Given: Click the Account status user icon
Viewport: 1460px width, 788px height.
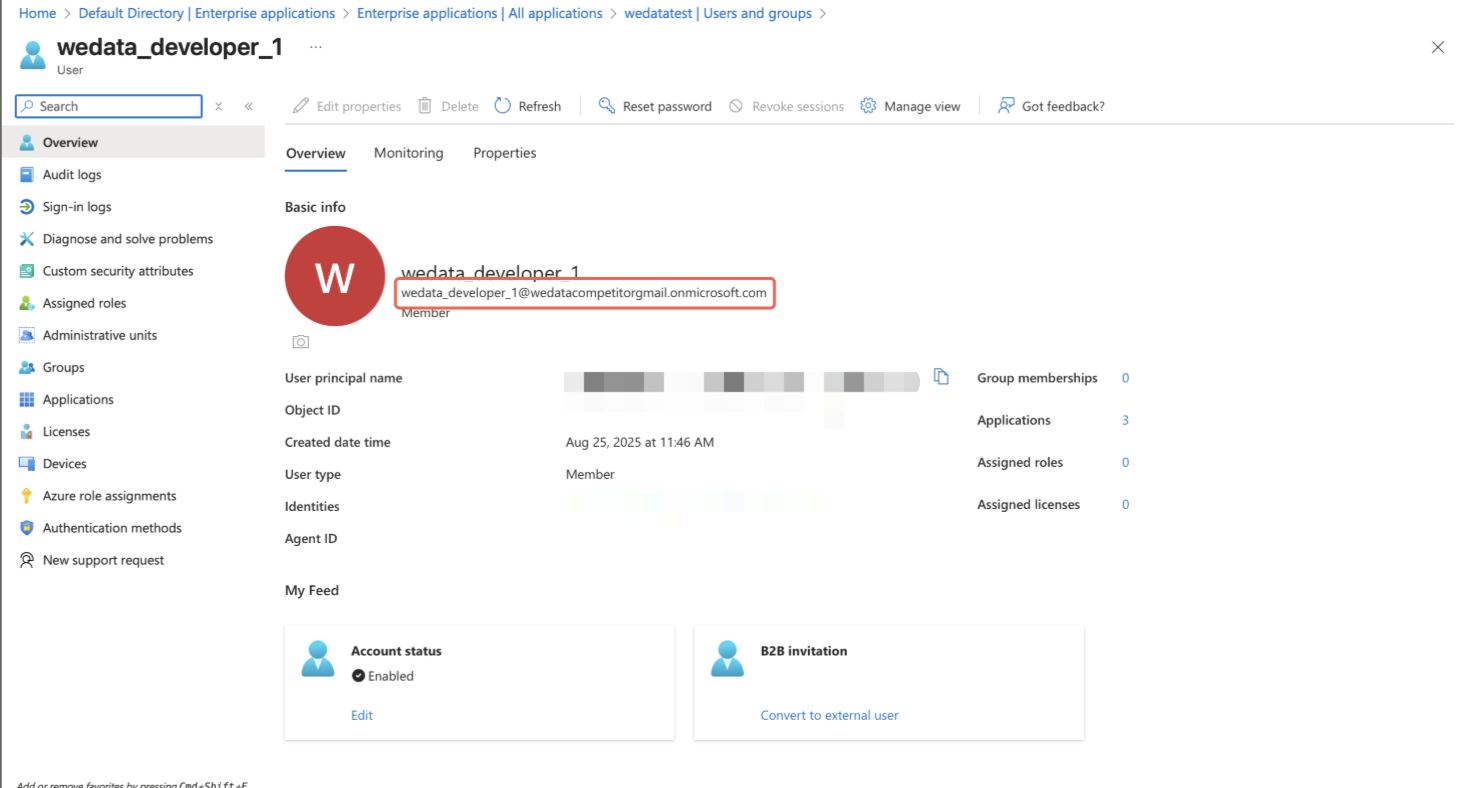Looking at the screenshot, I should tap(318, 659).
